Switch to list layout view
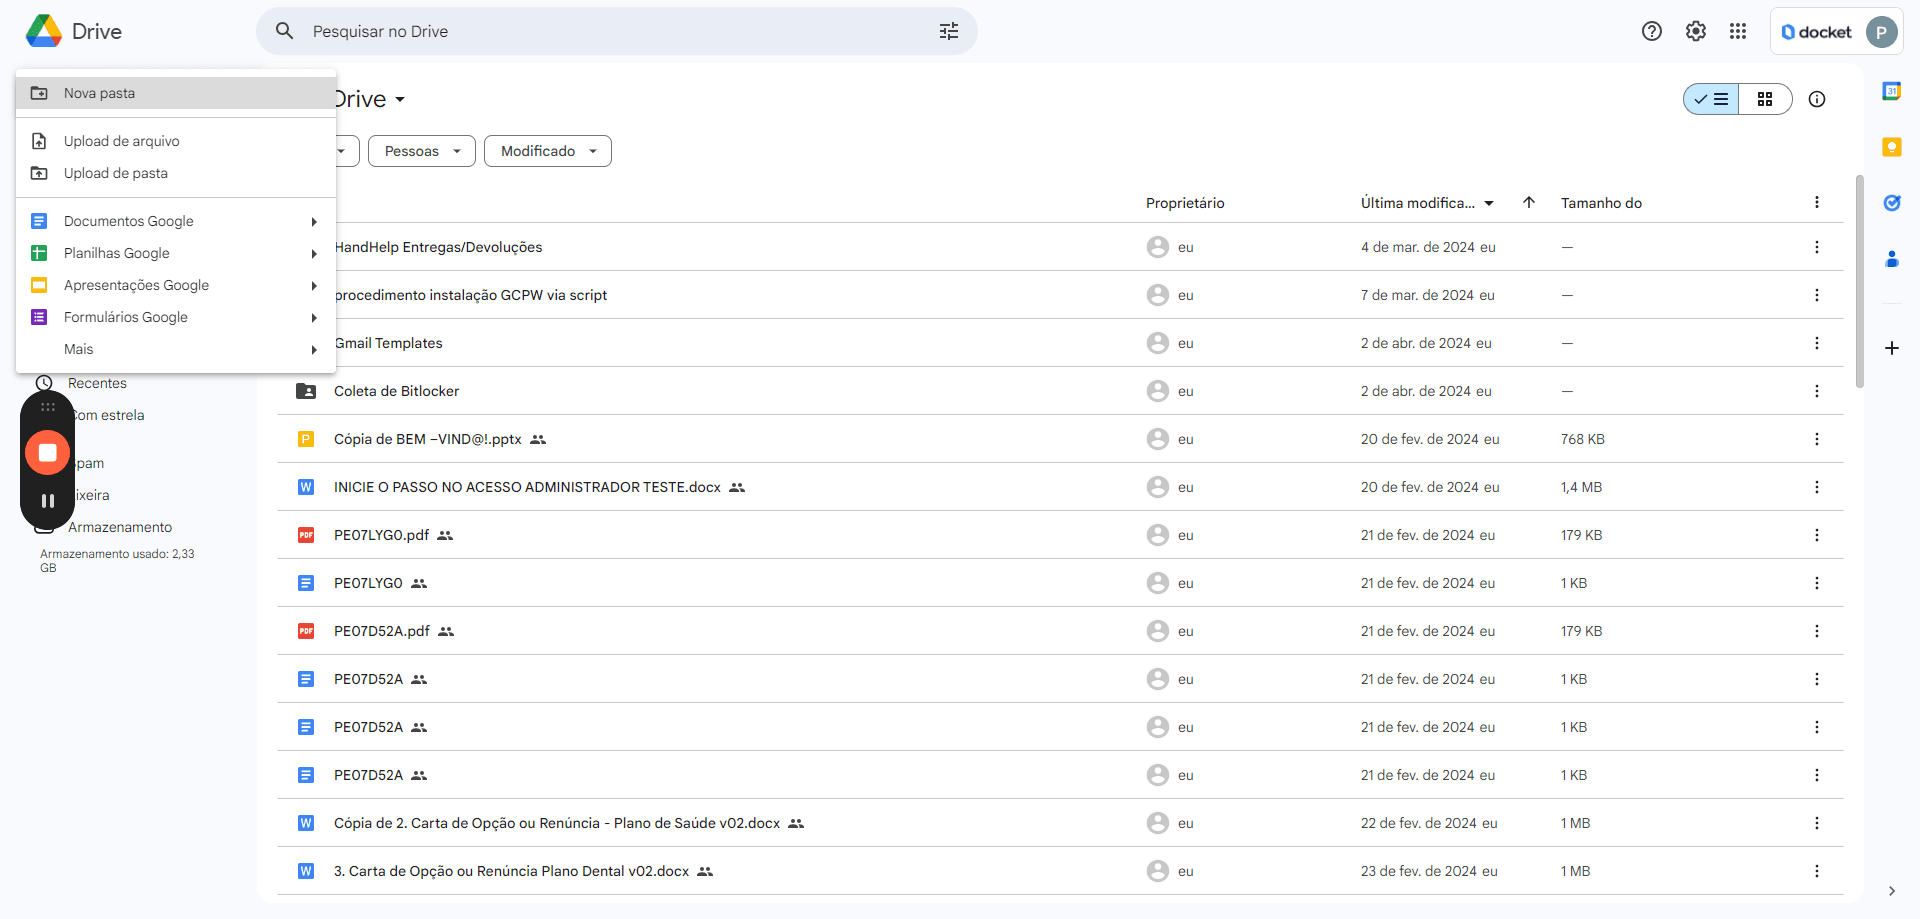Image resolution: width=1920 pixels, height=919 pixels. click(x=1711, y=99)
